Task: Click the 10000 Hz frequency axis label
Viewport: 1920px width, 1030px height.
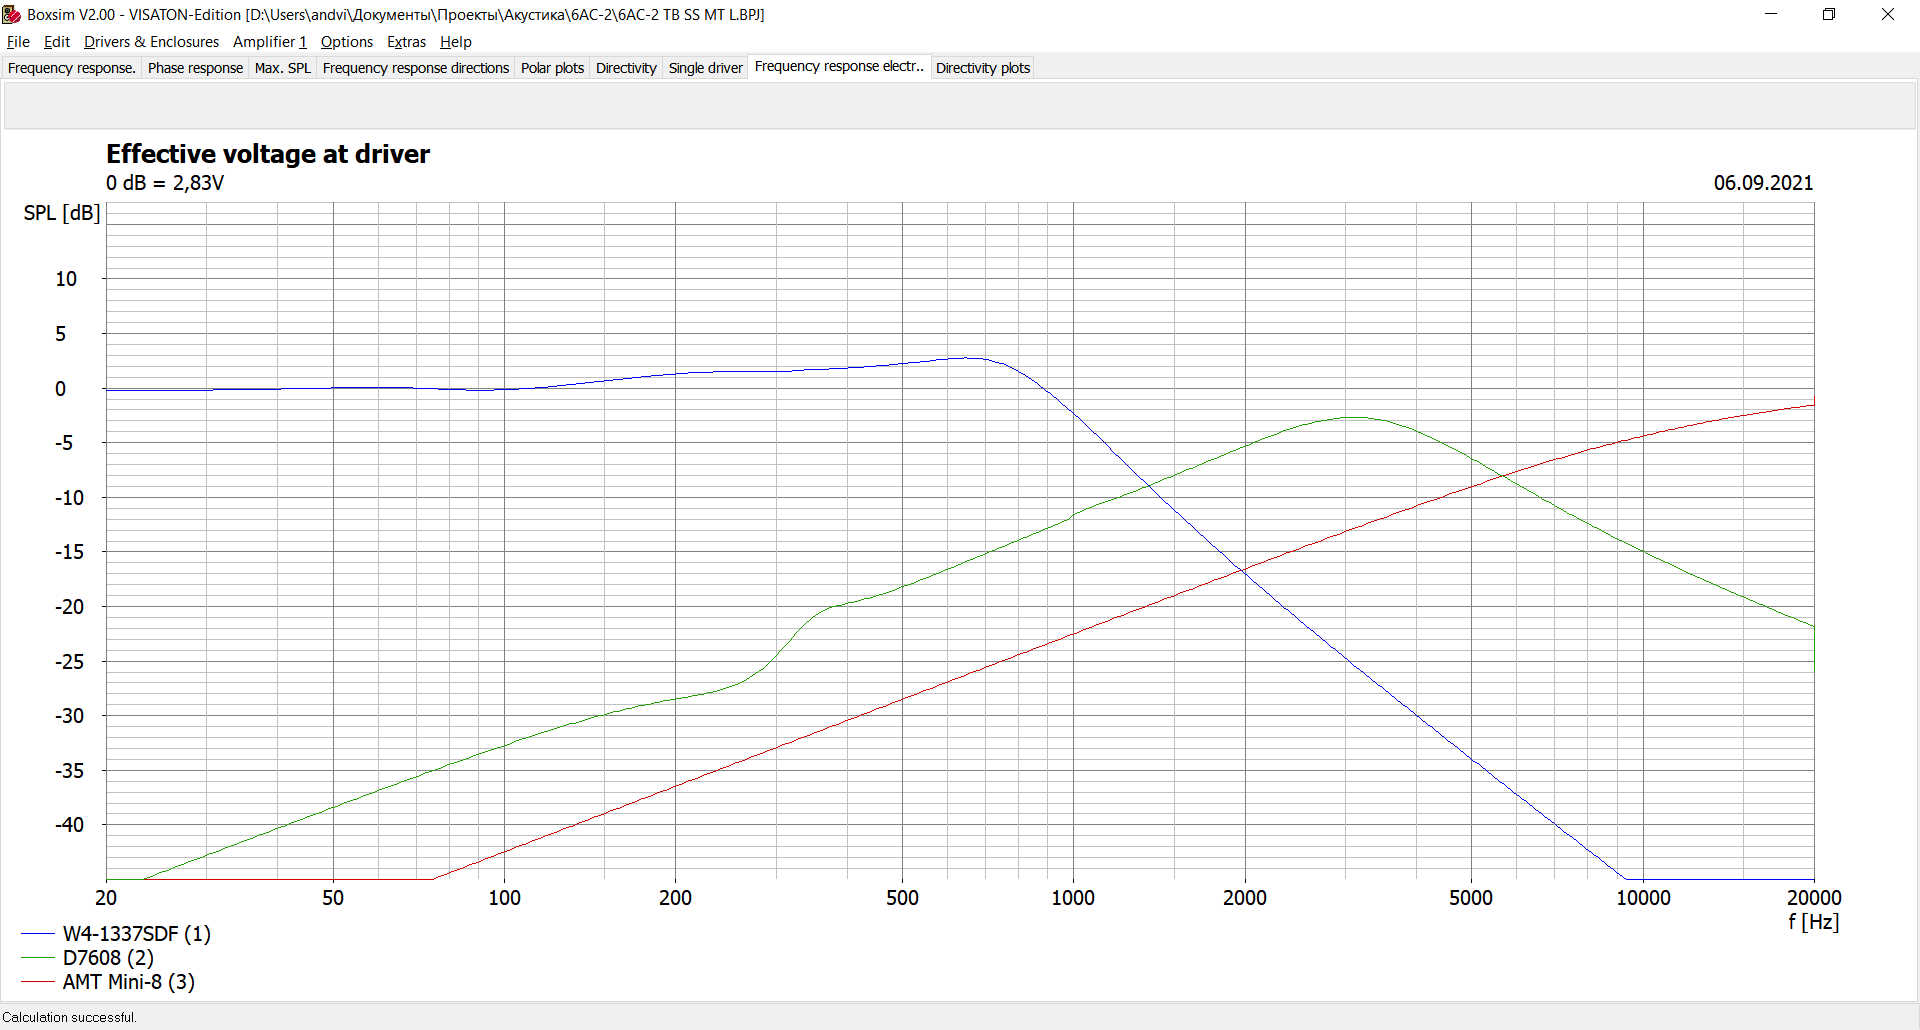Action: 1643,898
